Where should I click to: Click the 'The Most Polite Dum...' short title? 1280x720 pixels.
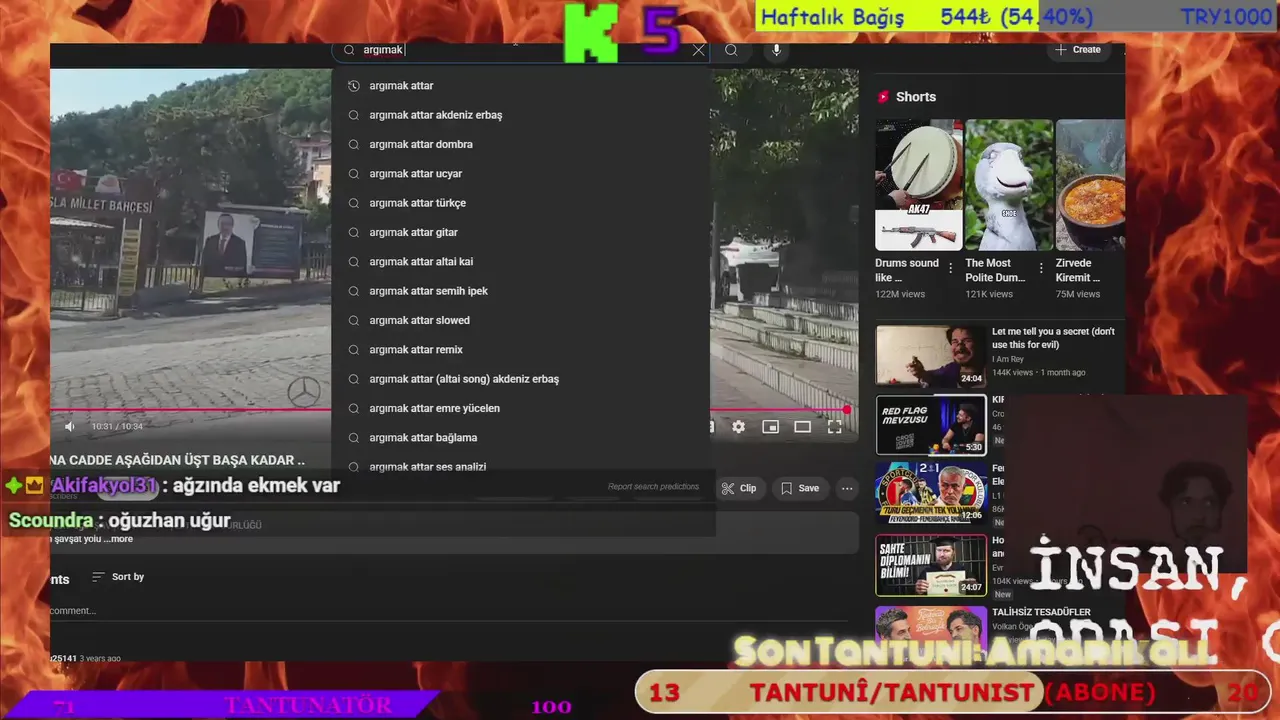point(996,270)
